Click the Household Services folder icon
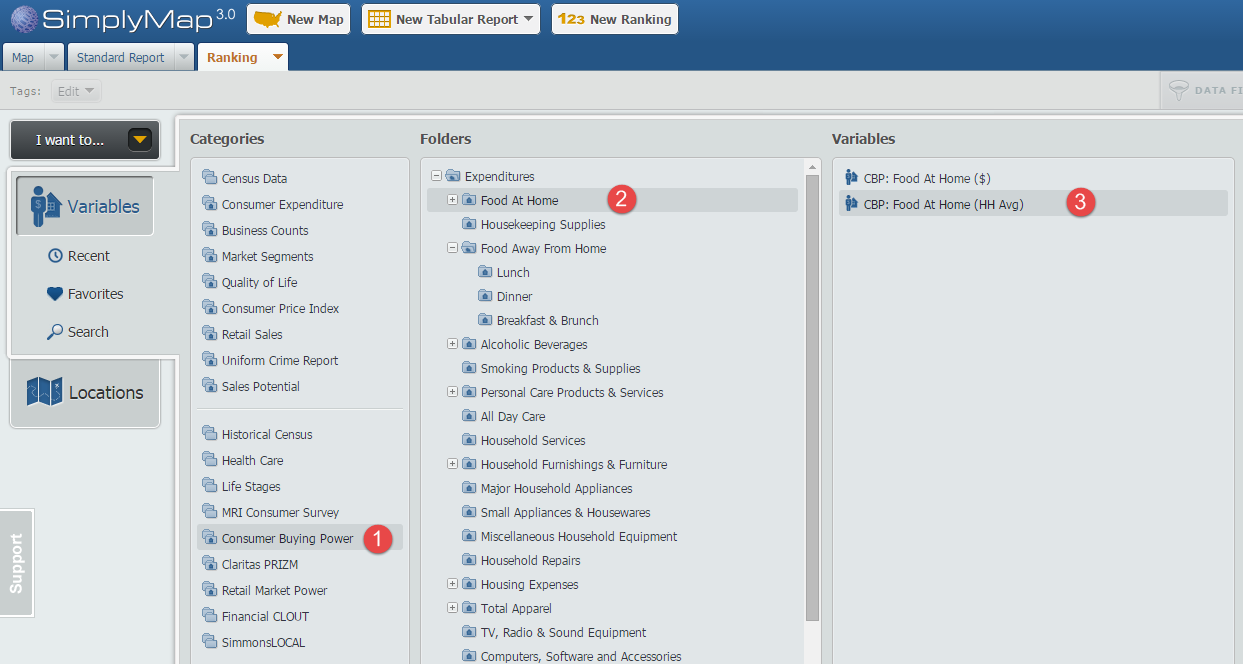Screen dimensions: 1243x664 (469, 440)
